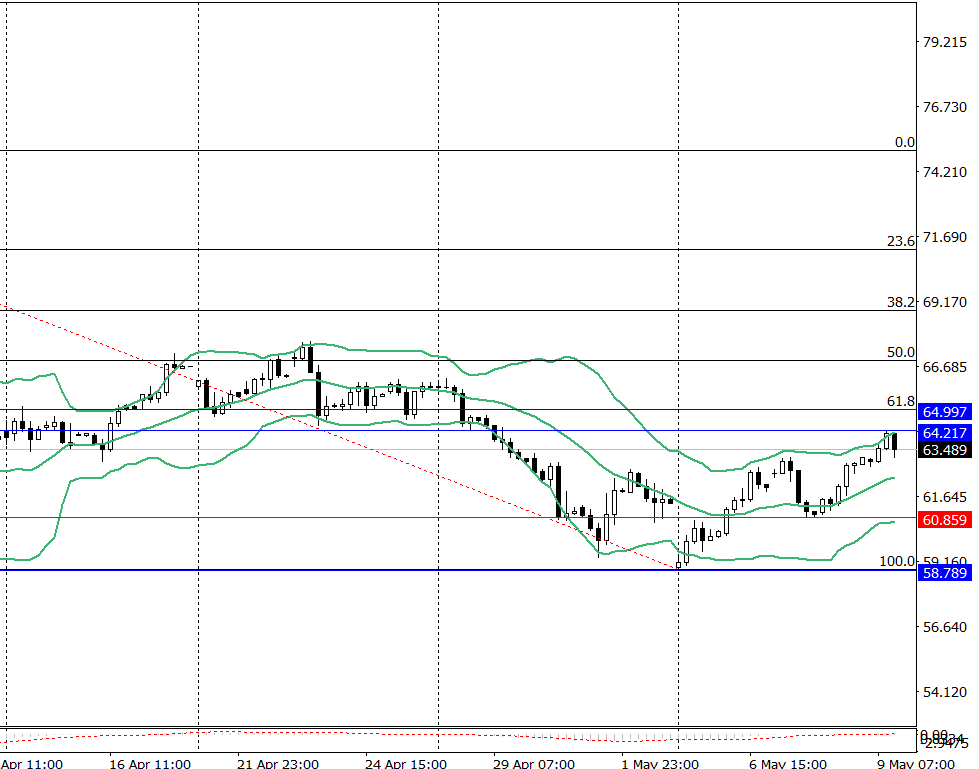
Task: Click the black 63.489 current price tag
Action: pyautogui.click(x=945, y=450)
